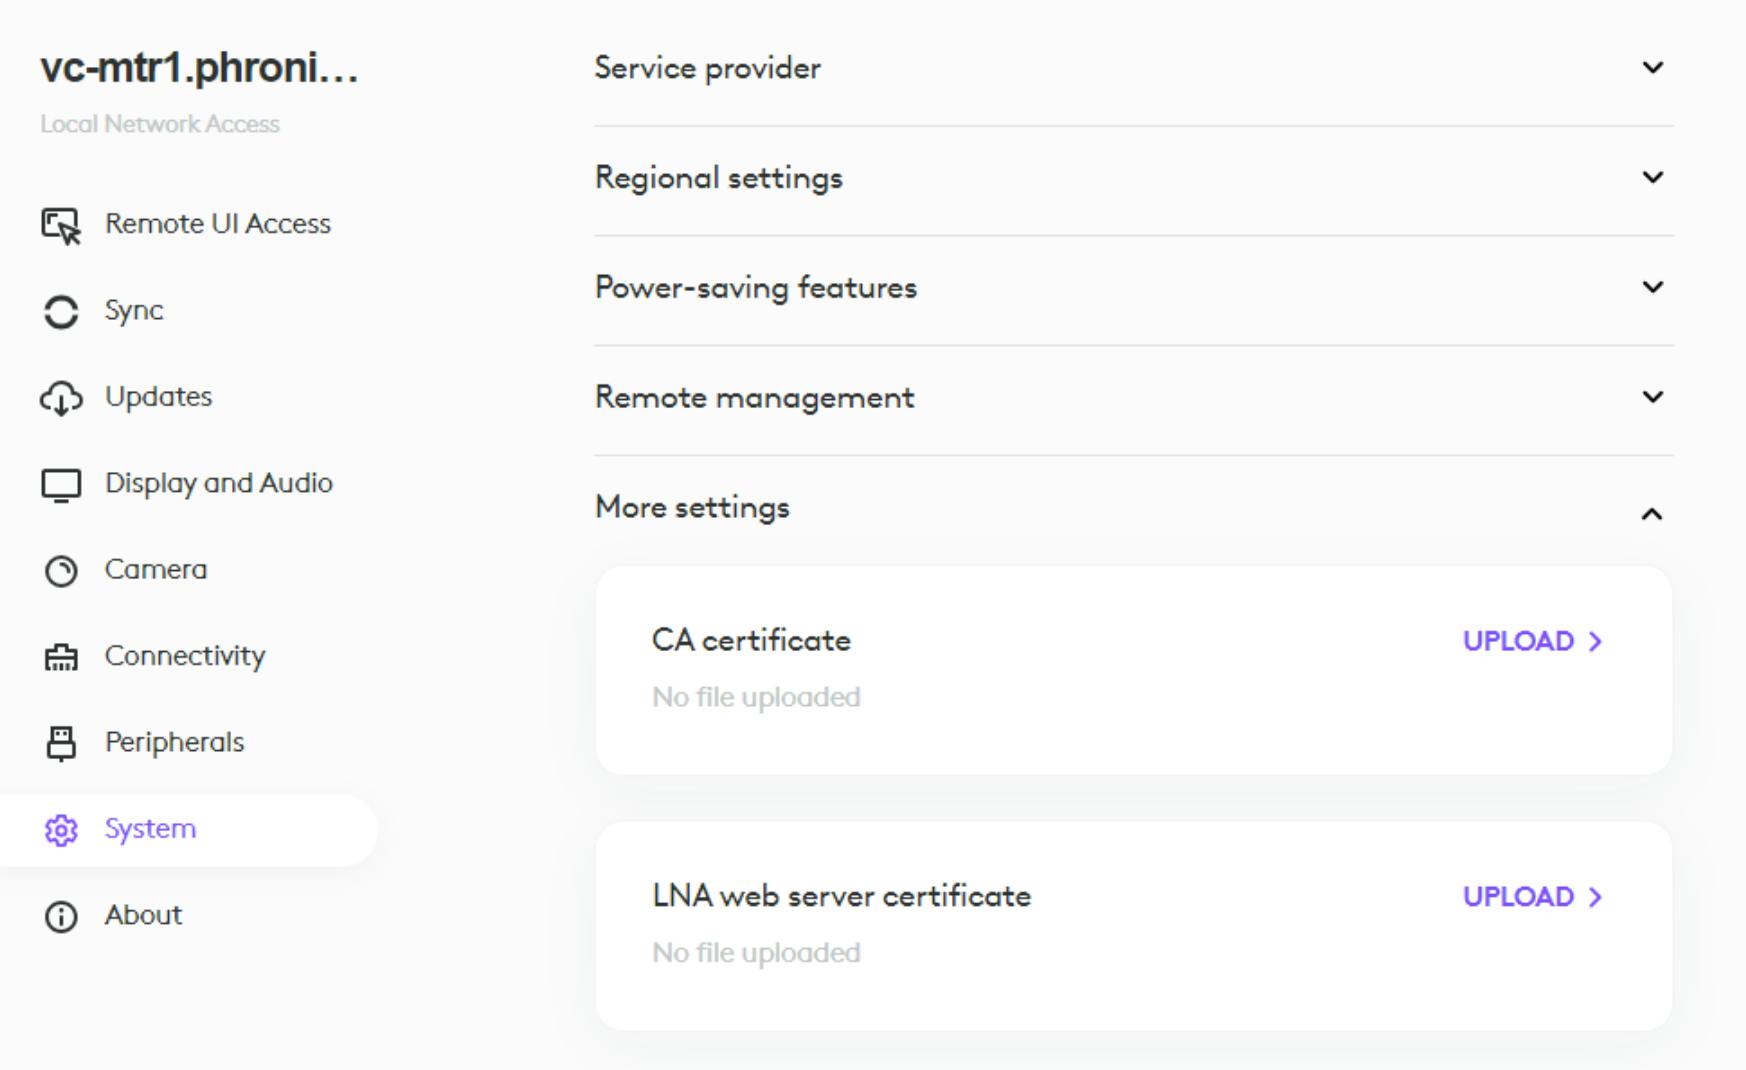
Task: Upload a CA certificate
Action: tap(1532, 641)
